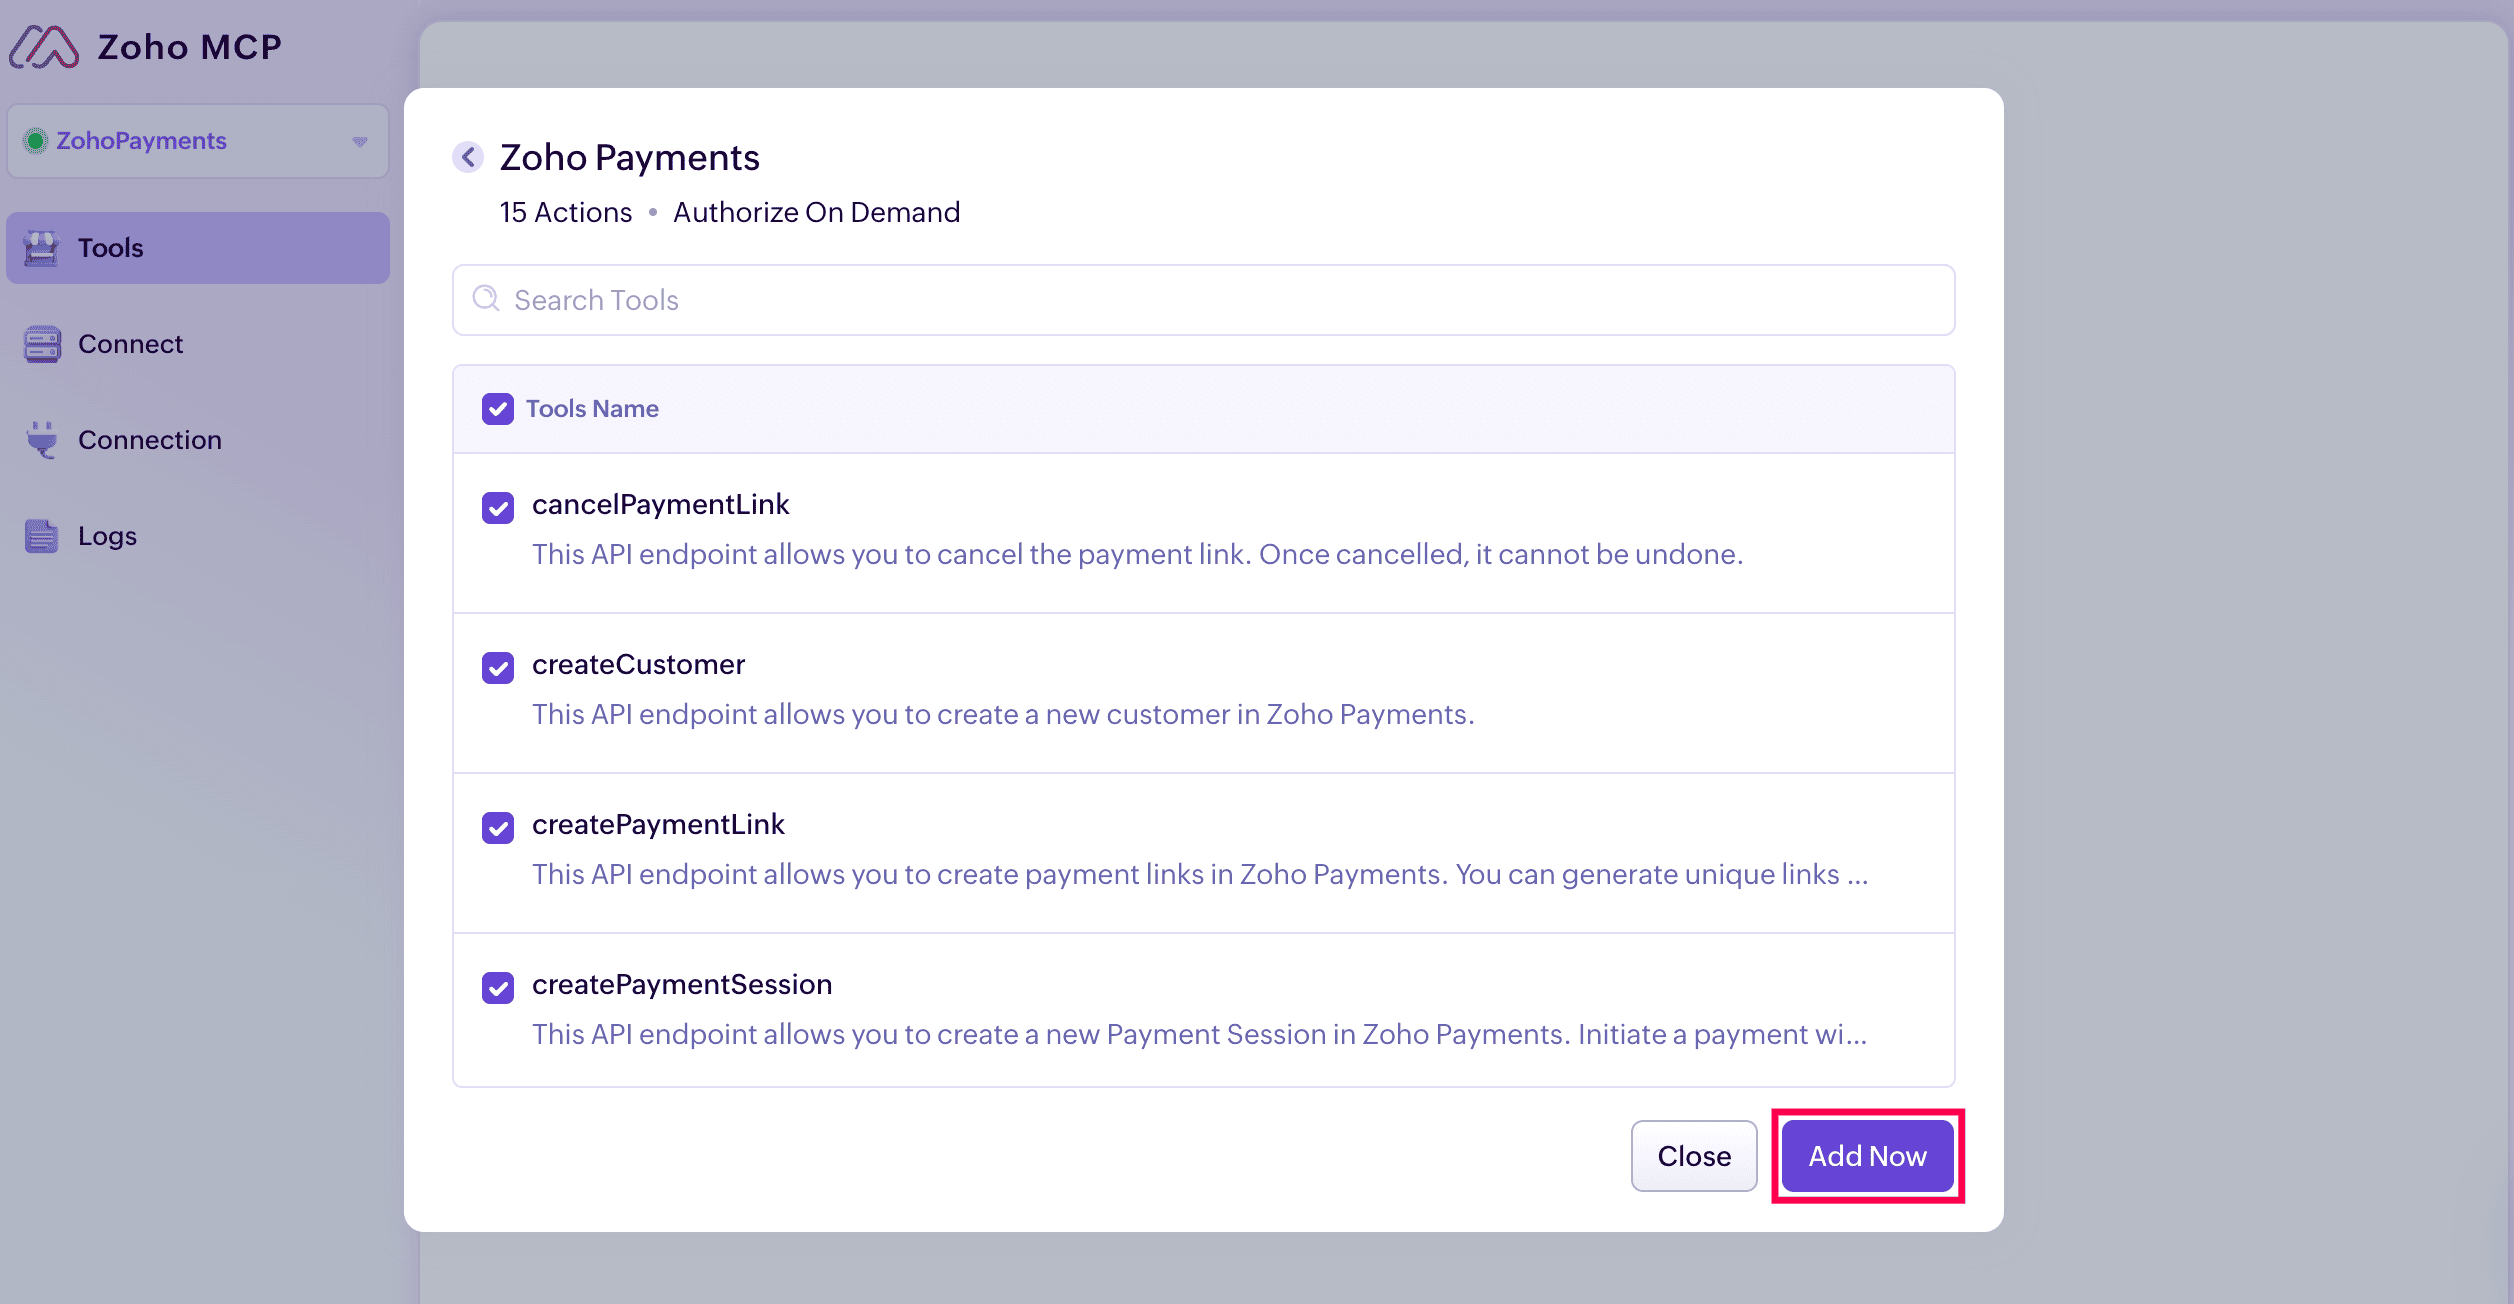
Task: Click the Connection plug icon
Action: [42, 440]
